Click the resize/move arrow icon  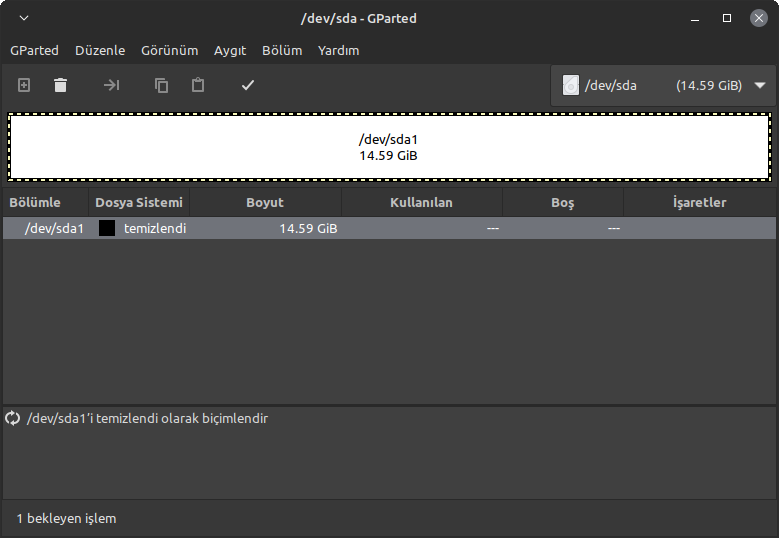(x=111, y=85)
